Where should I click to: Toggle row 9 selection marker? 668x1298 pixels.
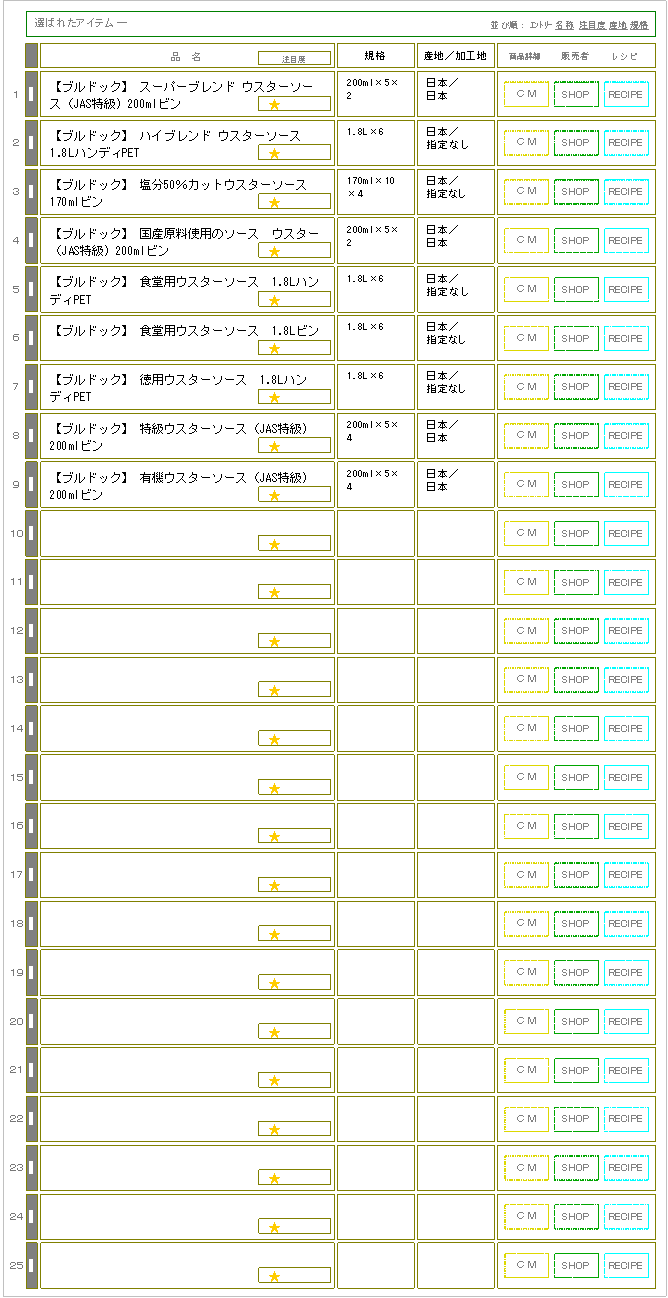(x=31, y=485)
